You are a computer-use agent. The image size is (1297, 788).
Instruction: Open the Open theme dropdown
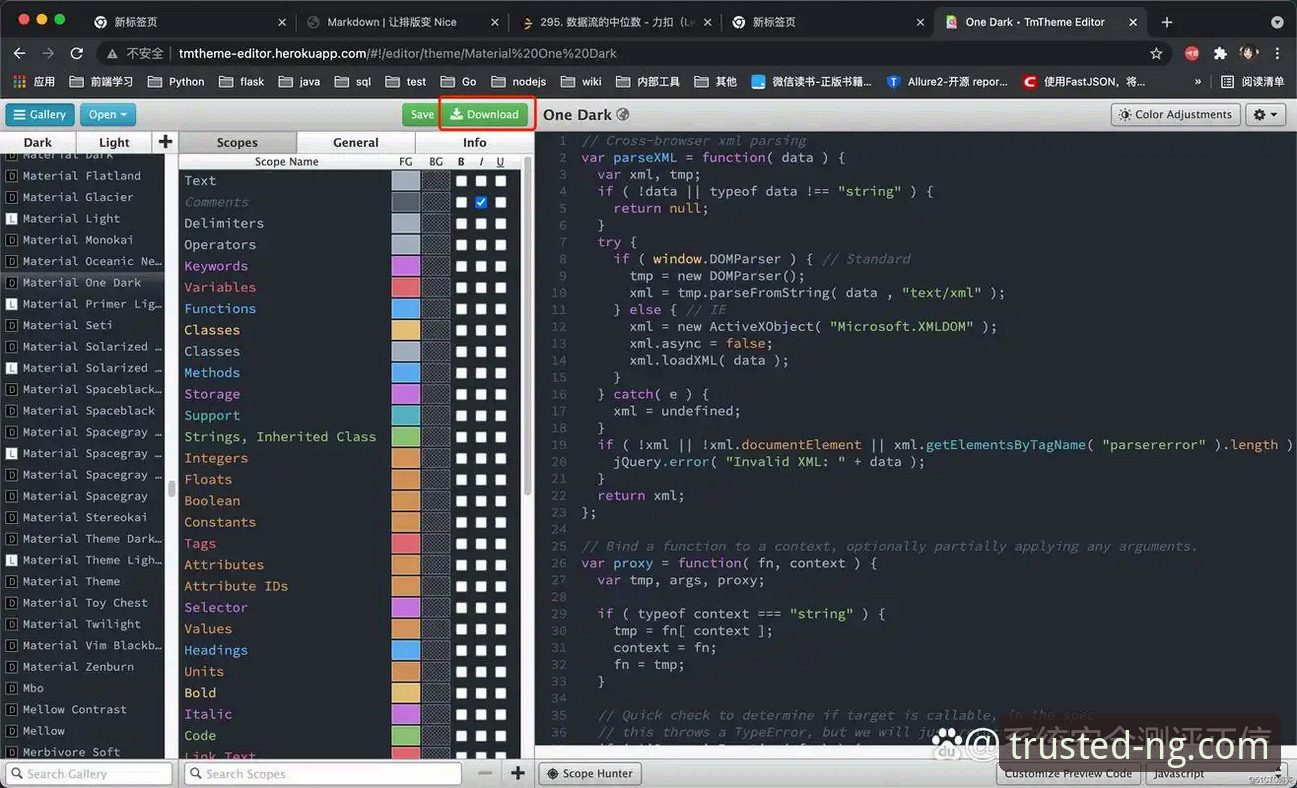[107, 115]
